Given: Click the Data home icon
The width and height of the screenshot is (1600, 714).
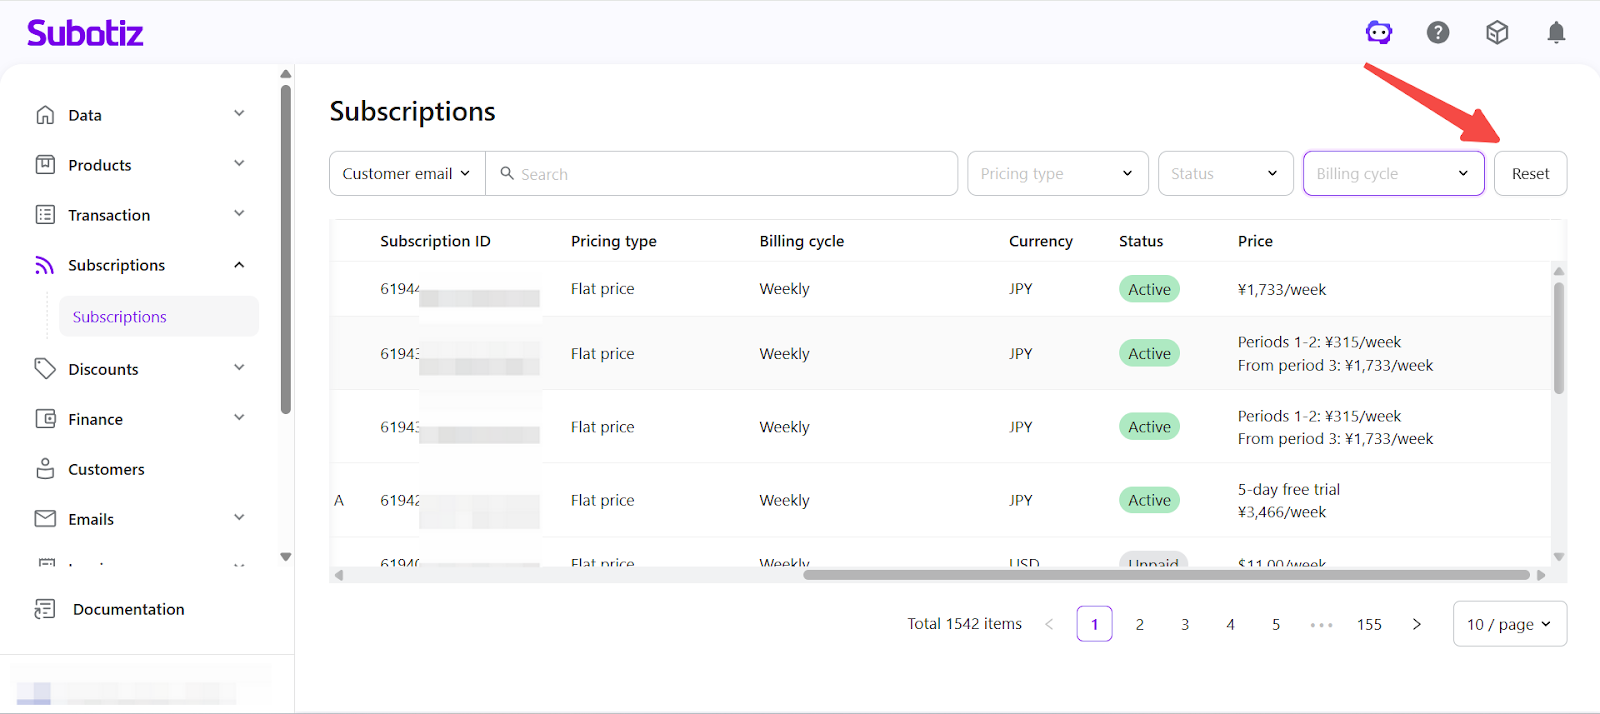Looking at the screenshot, I should [45, 115].
